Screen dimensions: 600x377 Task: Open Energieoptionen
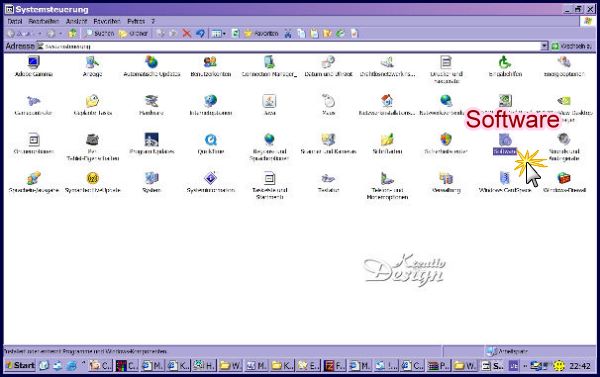[x=564, y=66]
